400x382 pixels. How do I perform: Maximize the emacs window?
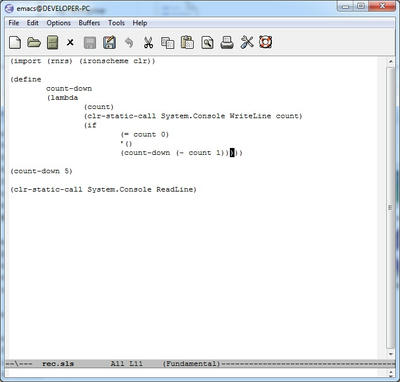[361, 6]
